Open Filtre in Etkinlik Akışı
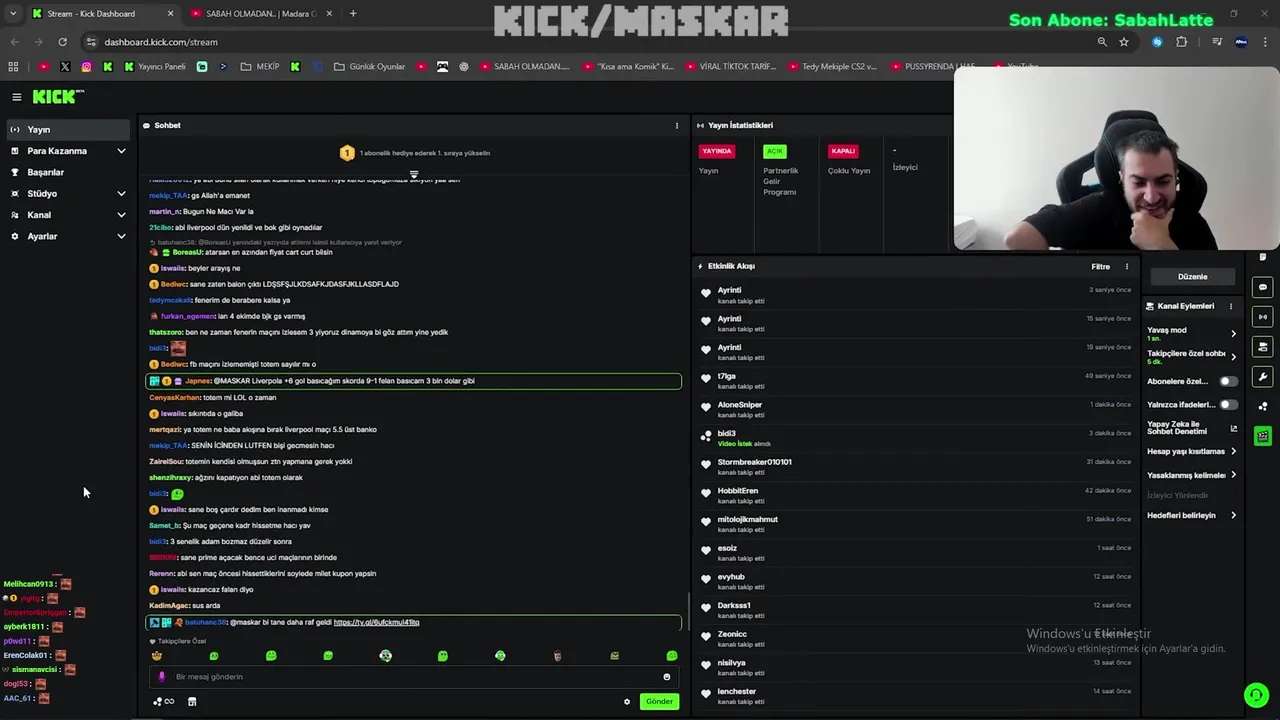1280x720 pixels. [1100, 267]
